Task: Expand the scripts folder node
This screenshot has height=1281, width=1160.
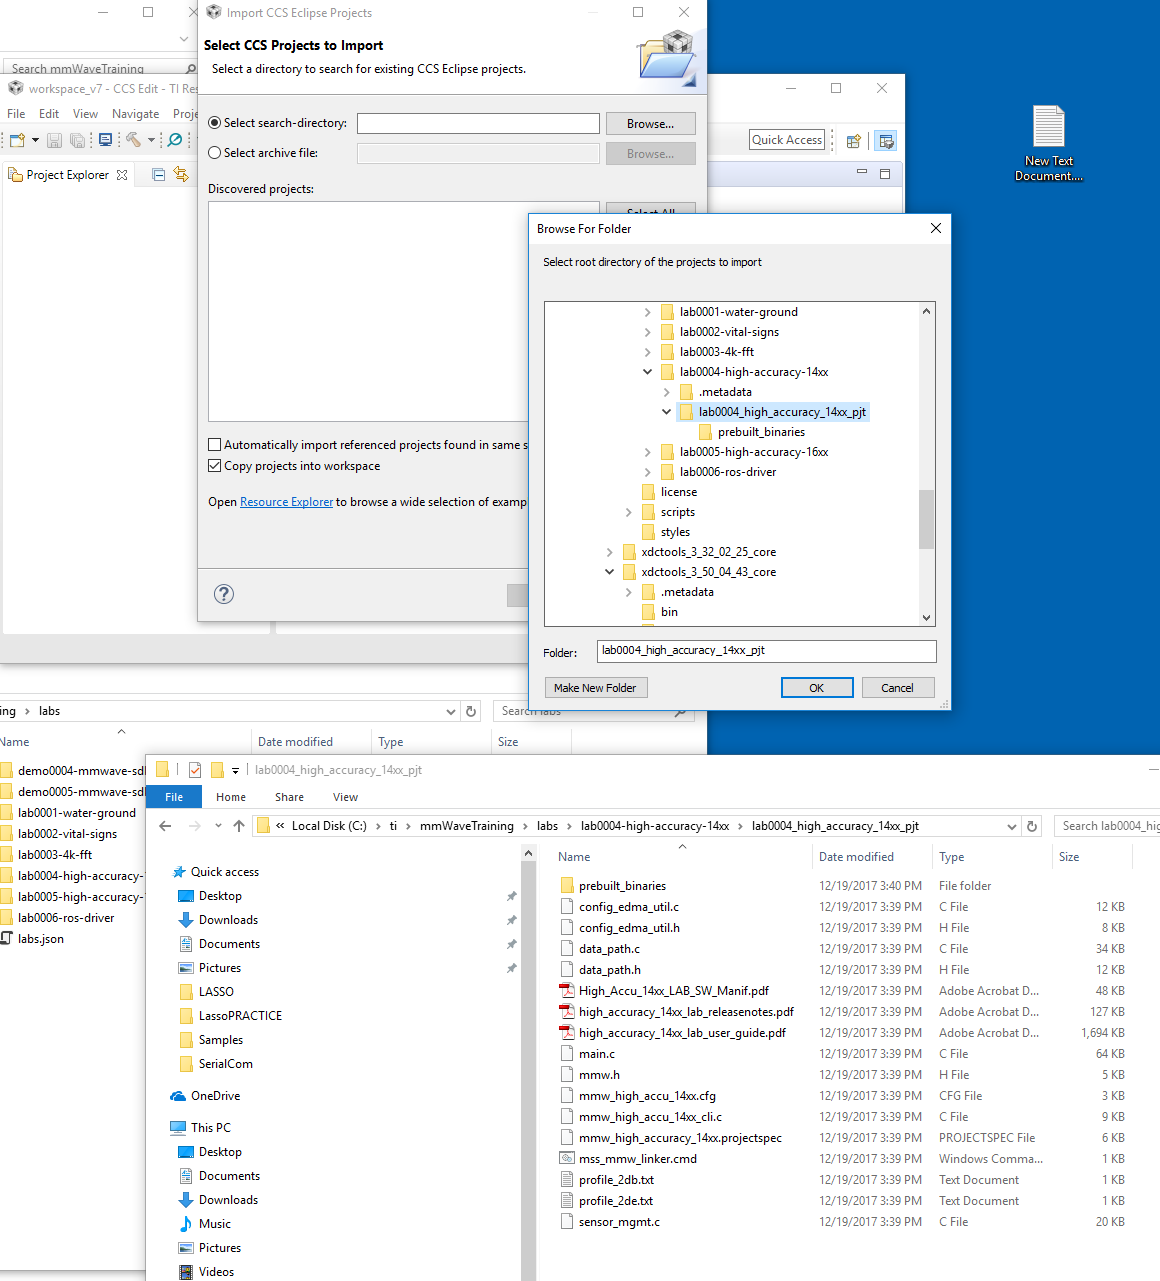Action: [x=628, y=512]
